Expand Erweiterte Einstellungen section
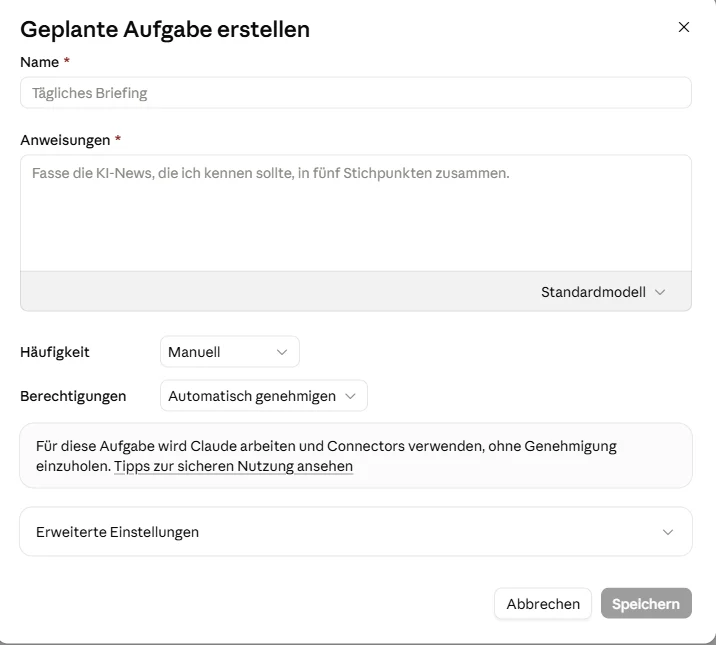Image resolution: width=716 pixels, height=645 pixels. click(x=356, y=532)
